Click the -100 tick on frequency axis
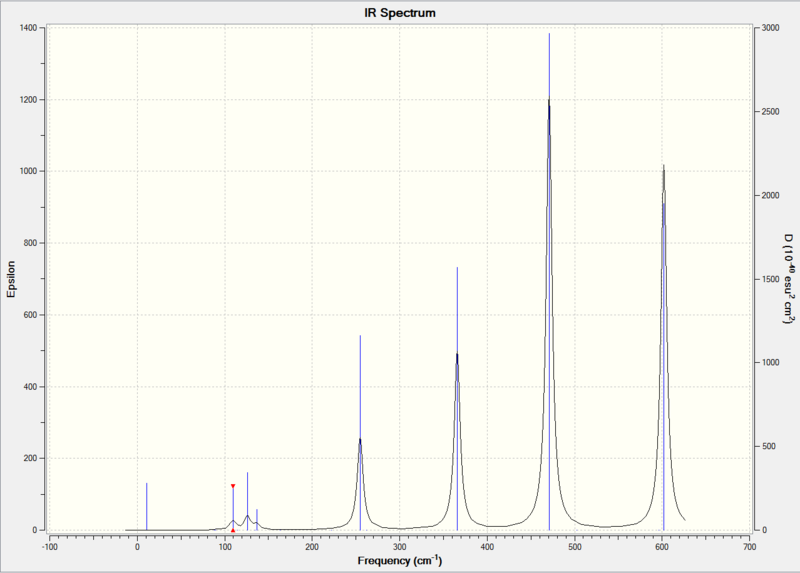Image resolution: width=800 pixels, height=573 pixels. [x=49, y=547]
